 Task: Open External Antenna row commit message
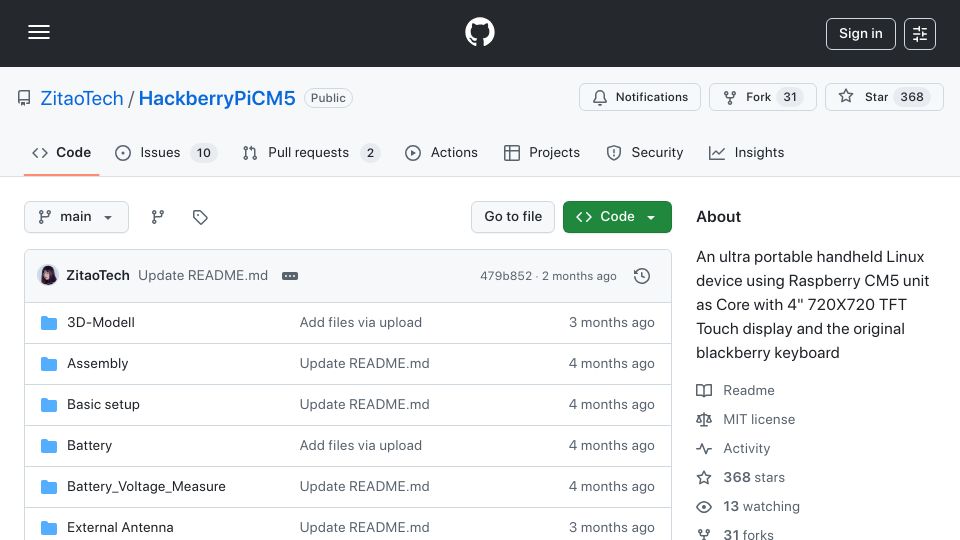tap(364, 528)
